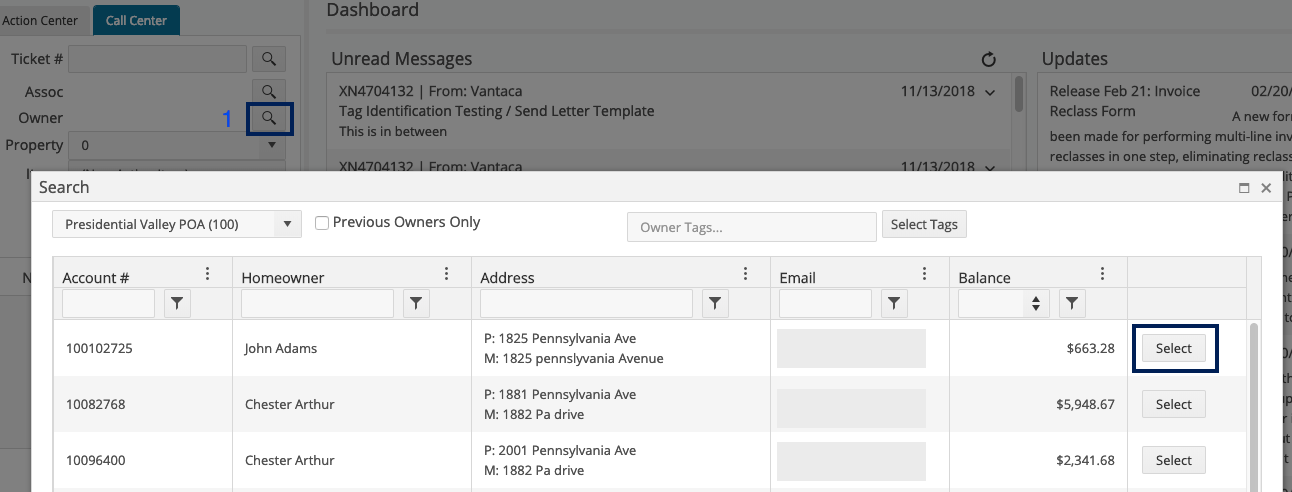Expand the first unread message chevron
This screenshot has width=1292, height=492.
[990, 92]
